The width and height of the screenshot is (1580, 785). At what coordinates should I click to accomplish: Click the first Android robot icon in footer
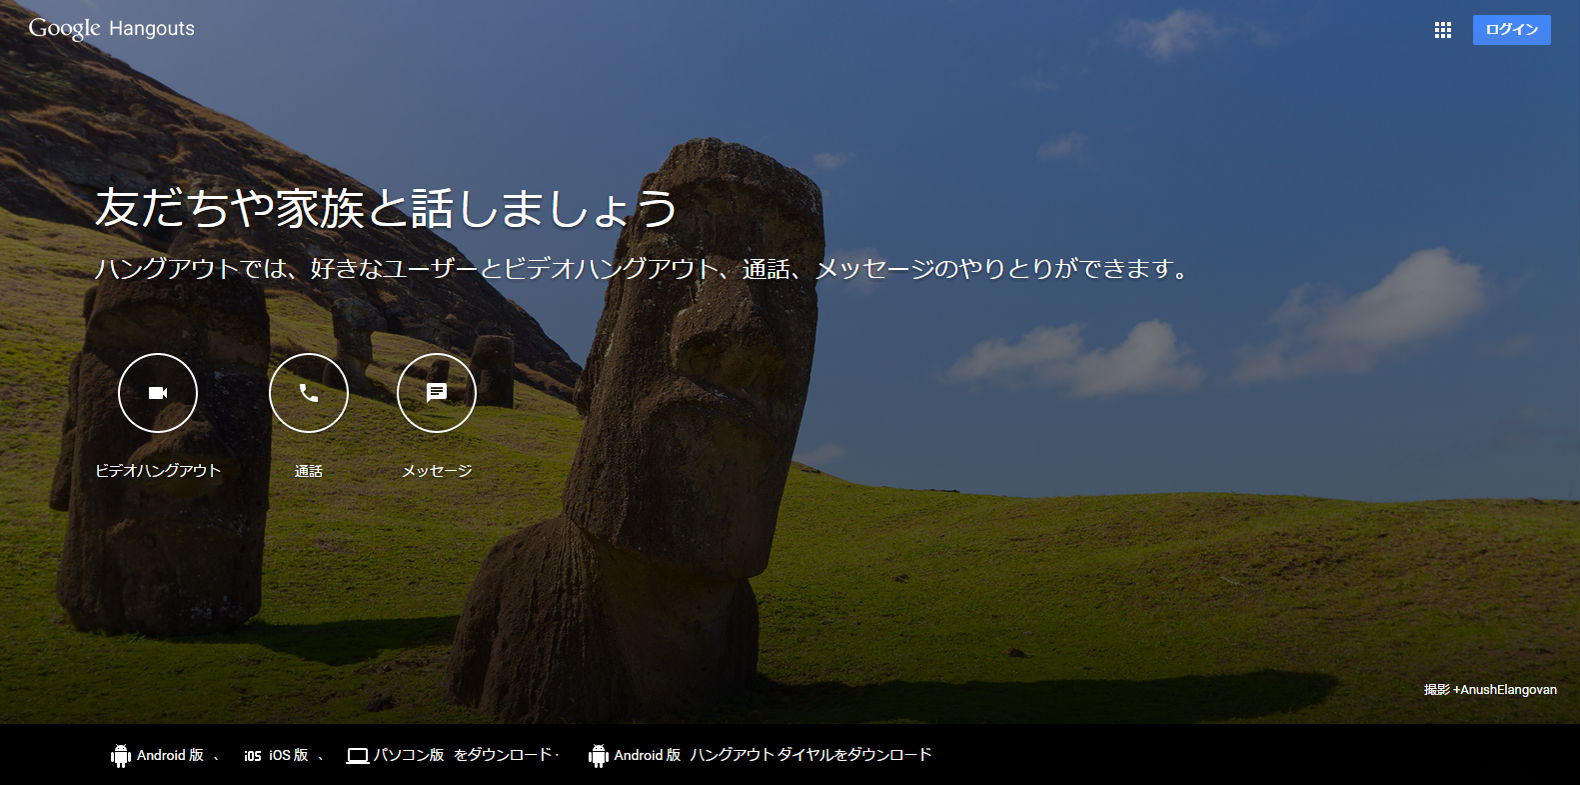(x=121, y=756)
